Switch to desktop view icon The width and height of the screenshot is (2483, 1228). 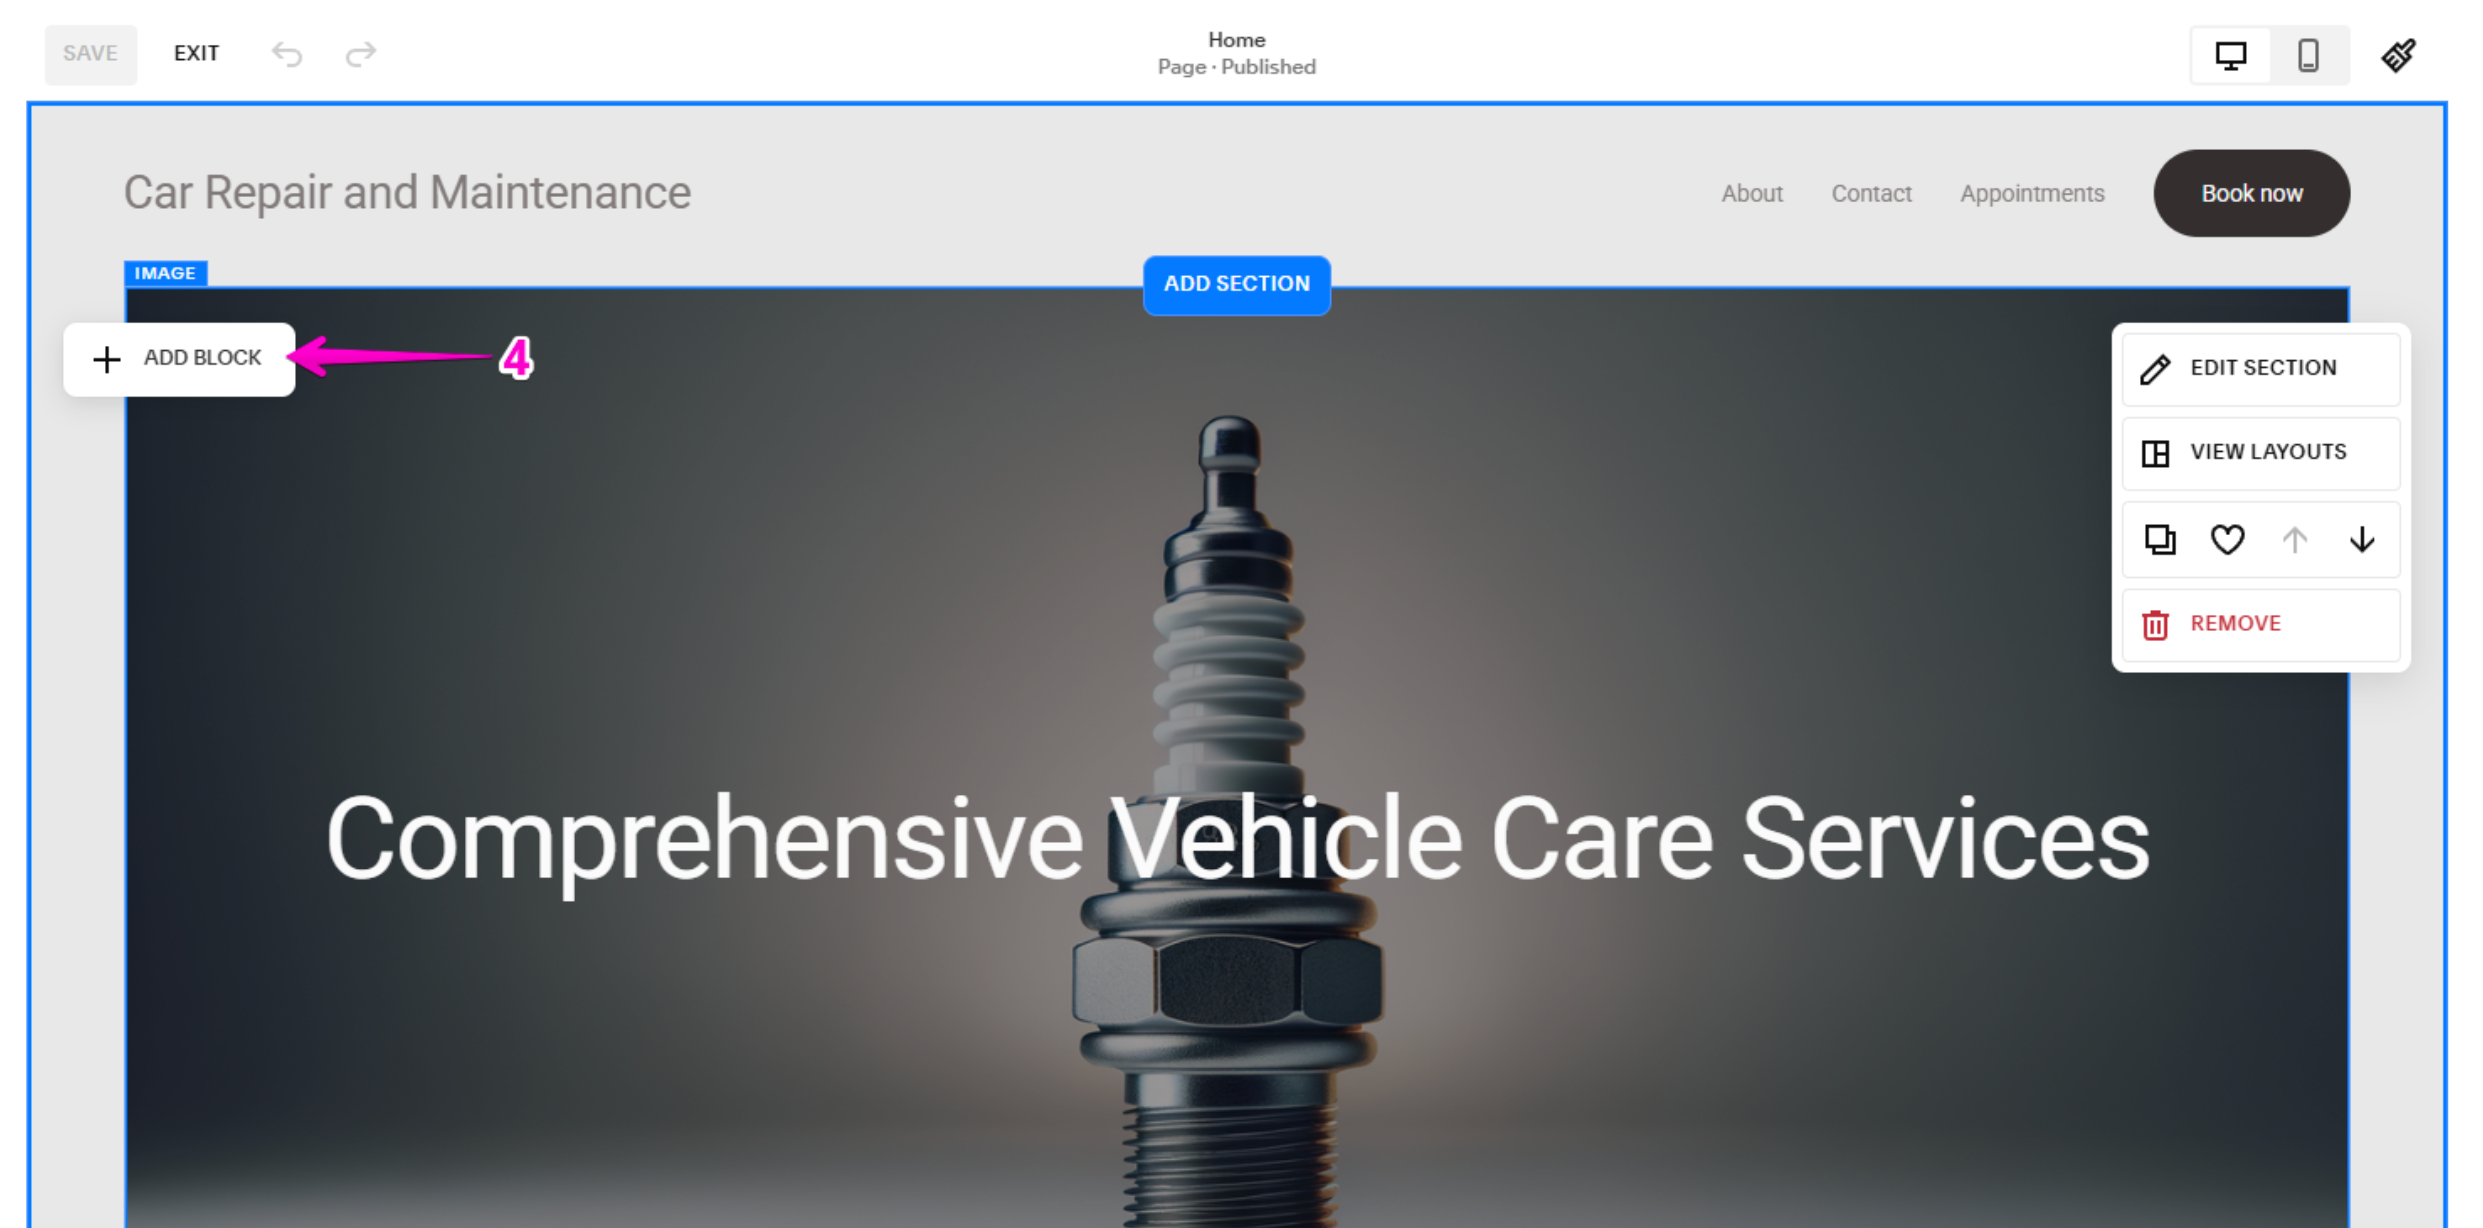[x=2231, y=55]
